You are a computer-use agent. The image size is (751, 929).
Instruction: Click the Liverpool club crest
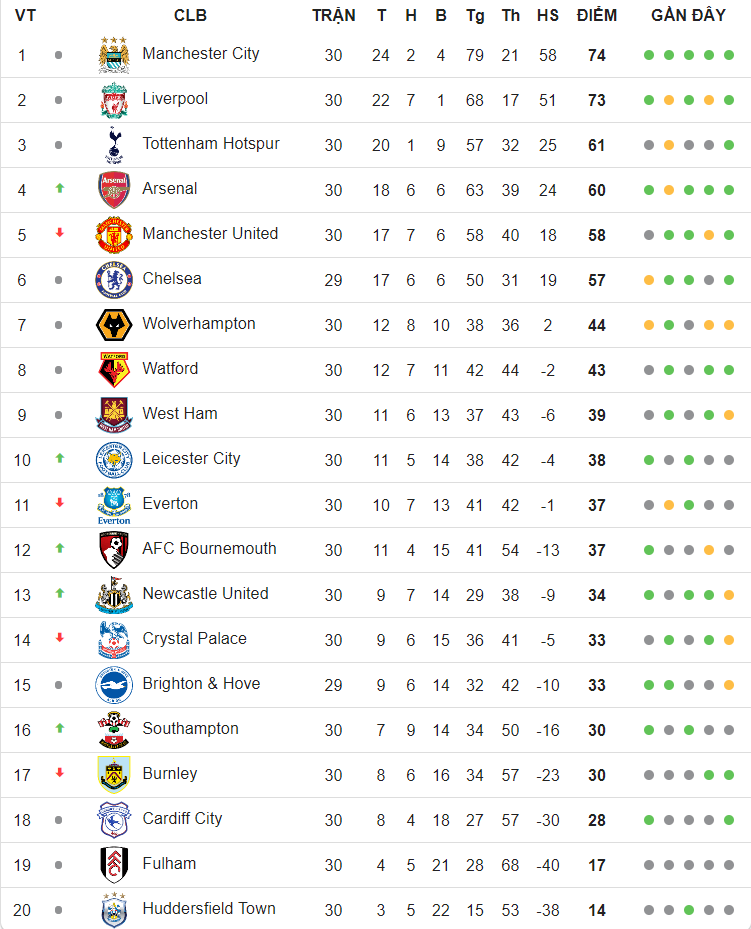coord(114,100)
